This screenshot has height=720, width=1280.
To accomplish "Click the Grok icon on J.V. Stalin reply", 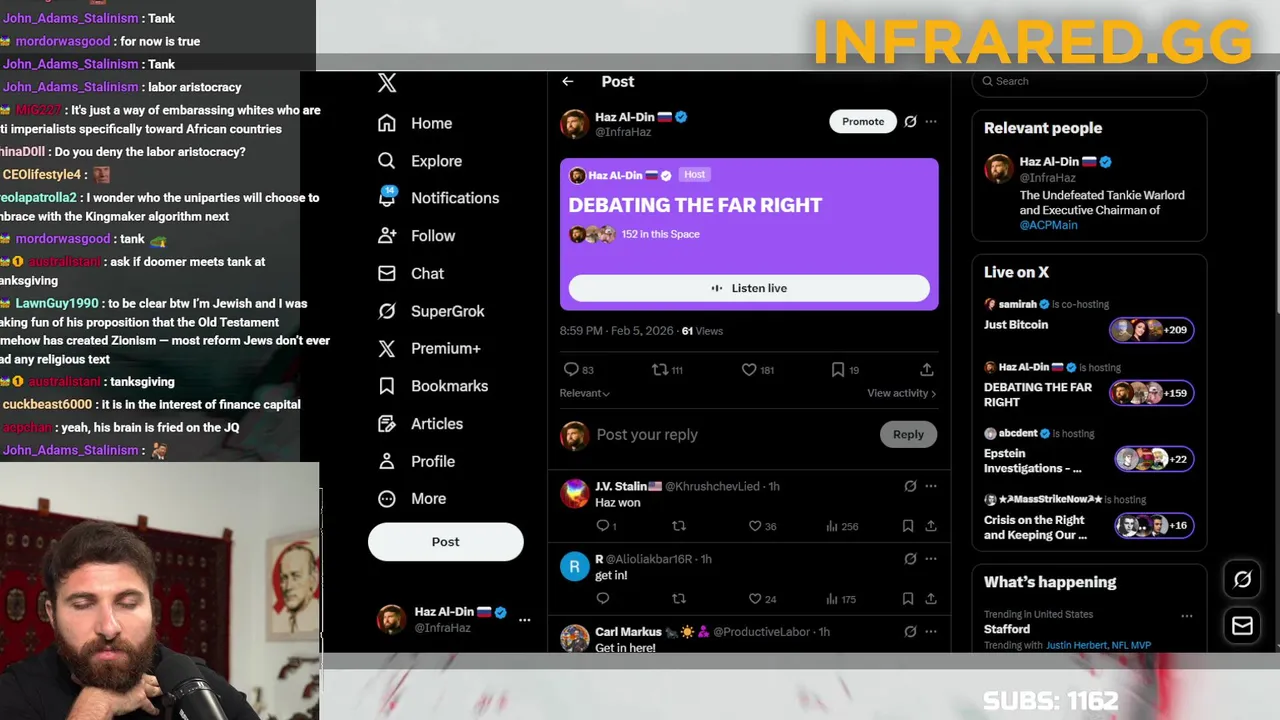I will 910,486.
